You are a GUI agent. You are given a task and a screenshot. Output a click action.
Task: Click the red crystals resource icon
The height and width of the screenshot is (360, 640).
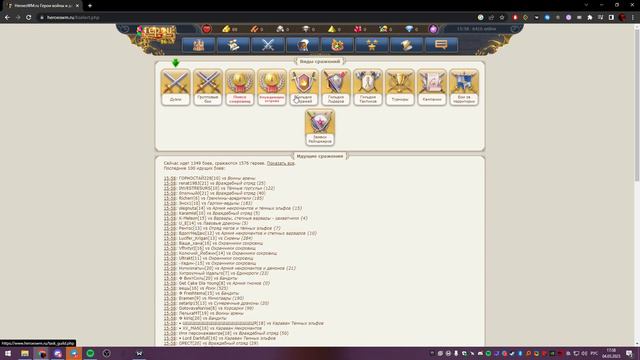click(358, 29)
